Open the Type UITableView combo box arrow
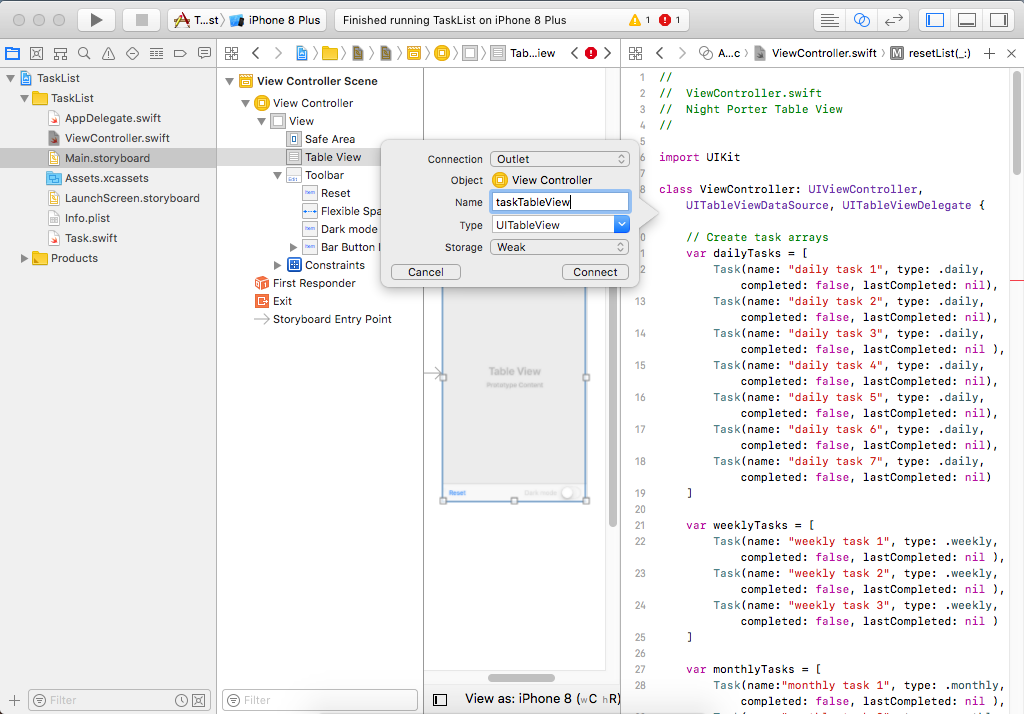The image size is (1024, 714). (622, 225)
